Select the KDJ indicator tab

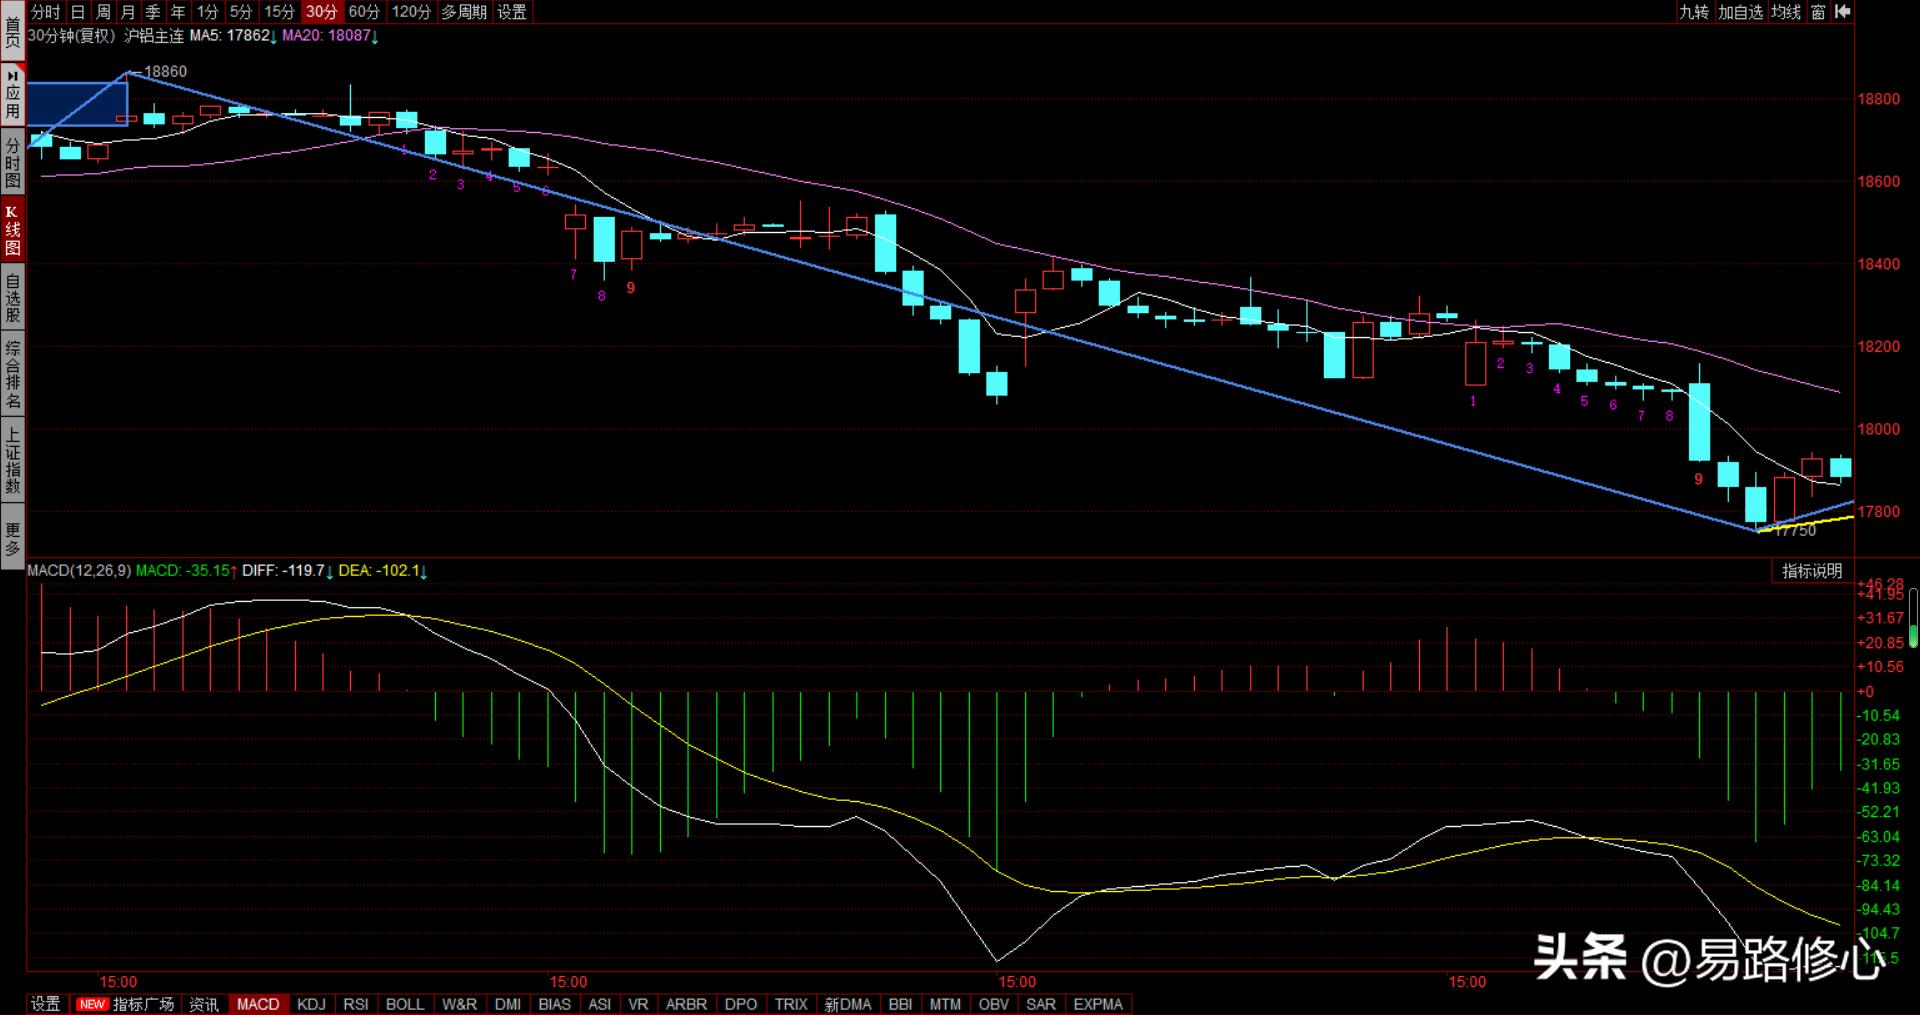click(311, 1004)
